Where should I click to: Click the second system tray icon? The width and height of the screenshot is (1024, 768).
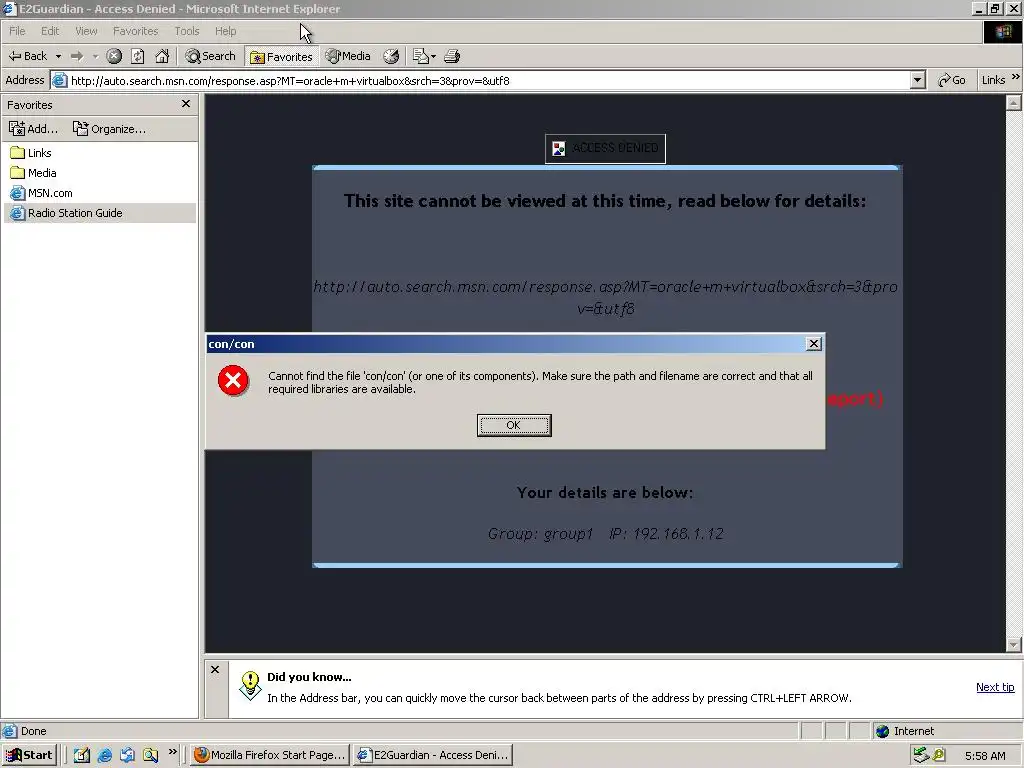[939, 755]
